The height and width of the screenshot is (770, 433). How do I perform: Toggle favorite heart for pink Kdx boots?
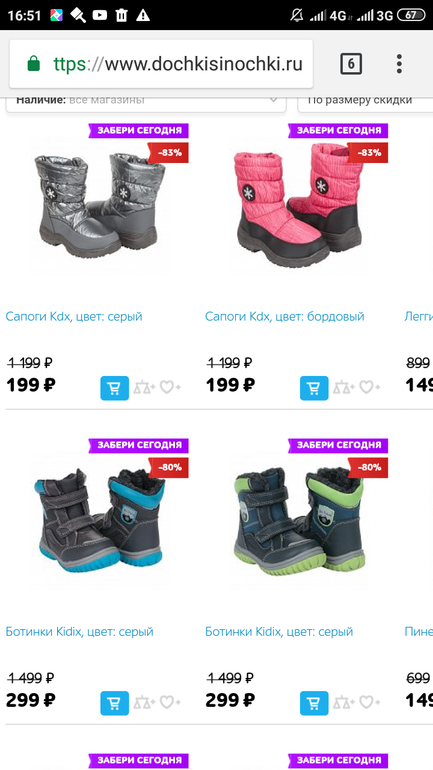(x=370, y=388)
